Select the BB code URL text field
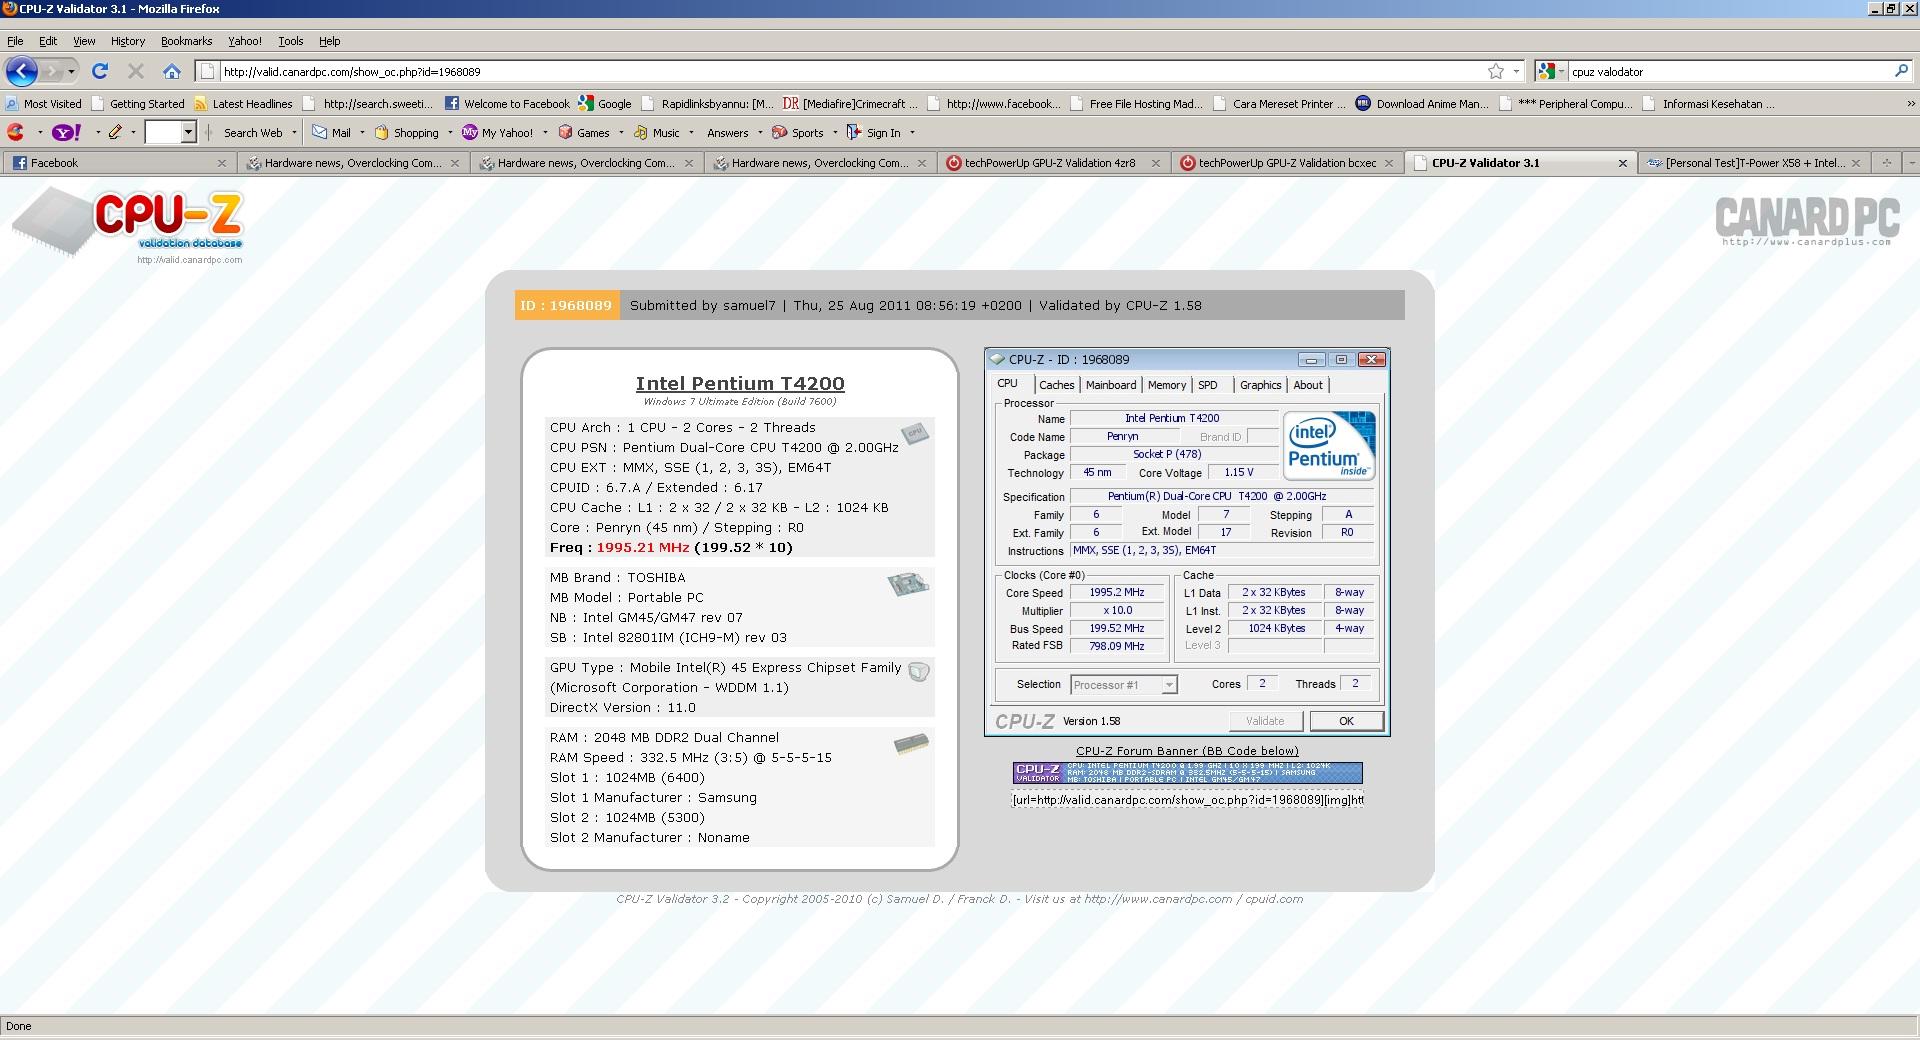 [x=1187, y=799]
